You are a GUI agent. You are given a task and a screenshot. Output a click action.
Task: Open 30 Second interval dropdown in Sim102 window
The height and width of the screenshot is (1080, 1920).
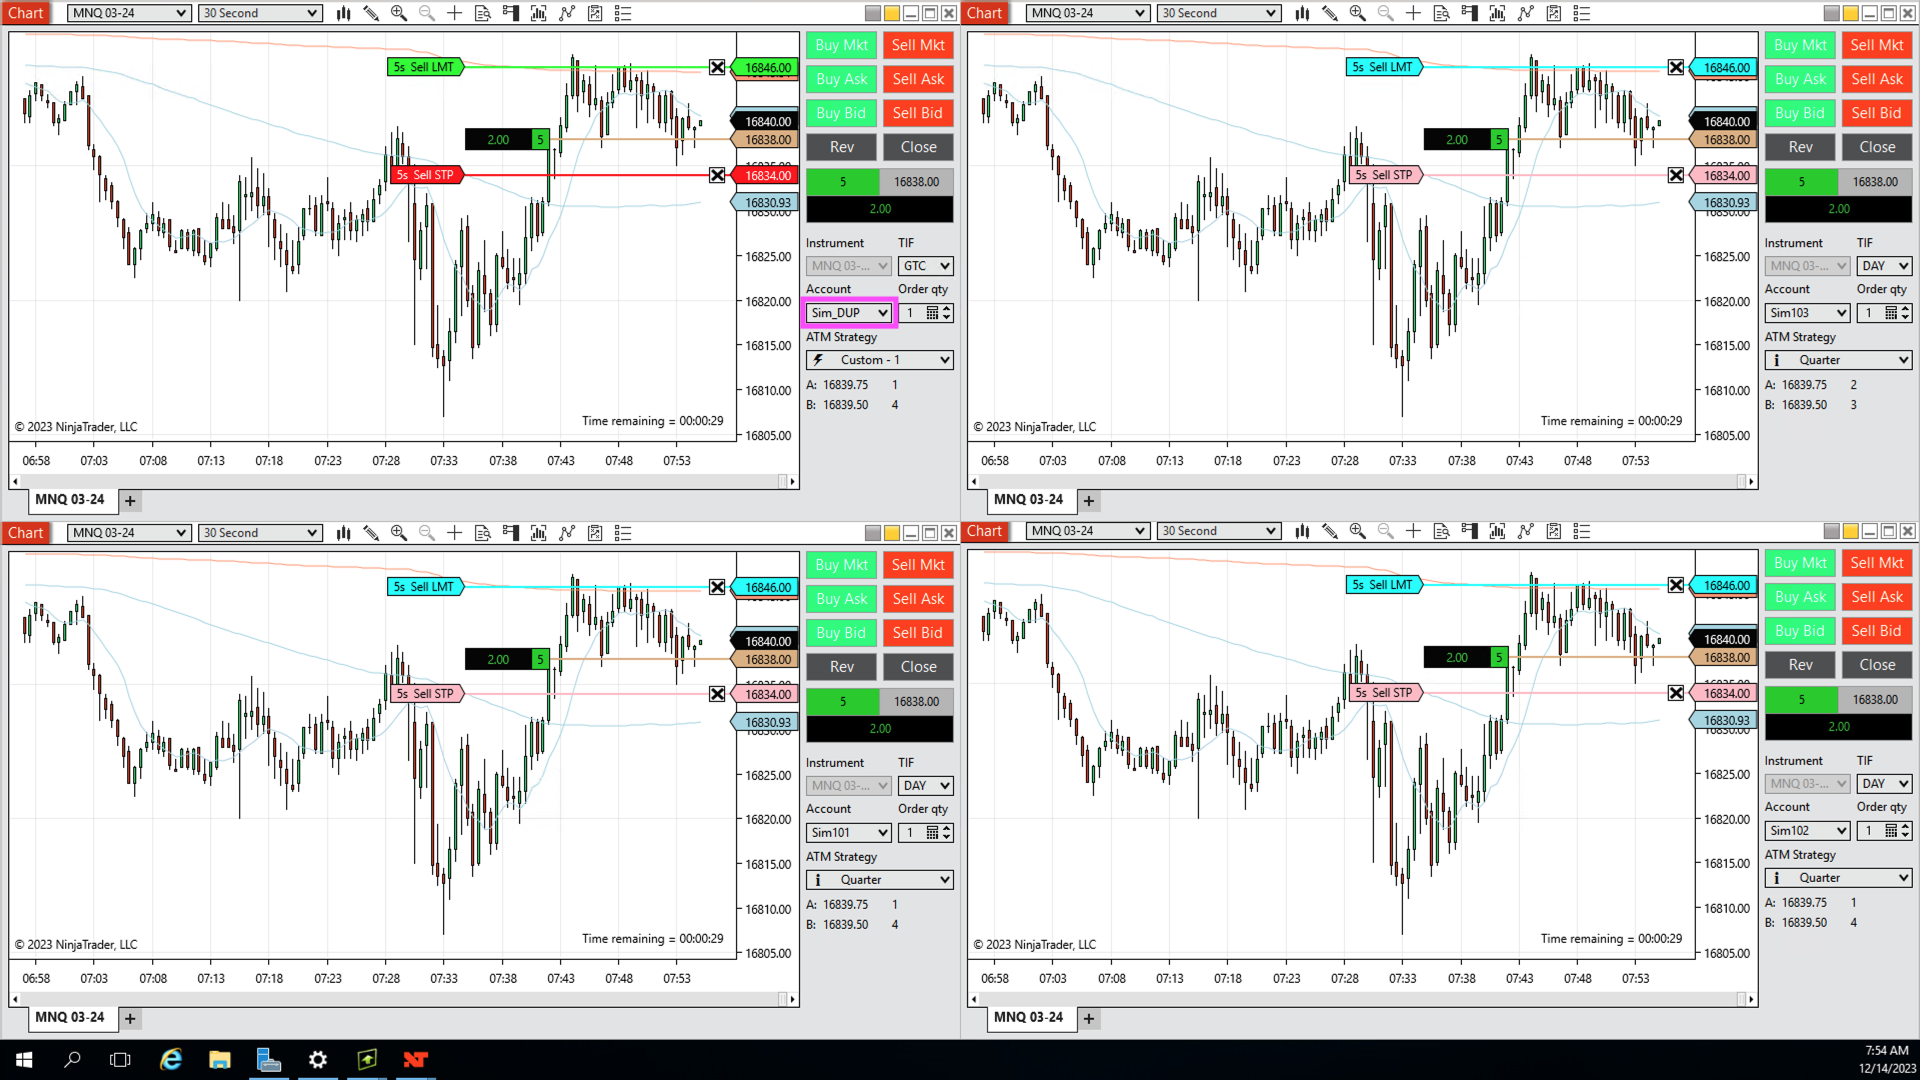1218,531
